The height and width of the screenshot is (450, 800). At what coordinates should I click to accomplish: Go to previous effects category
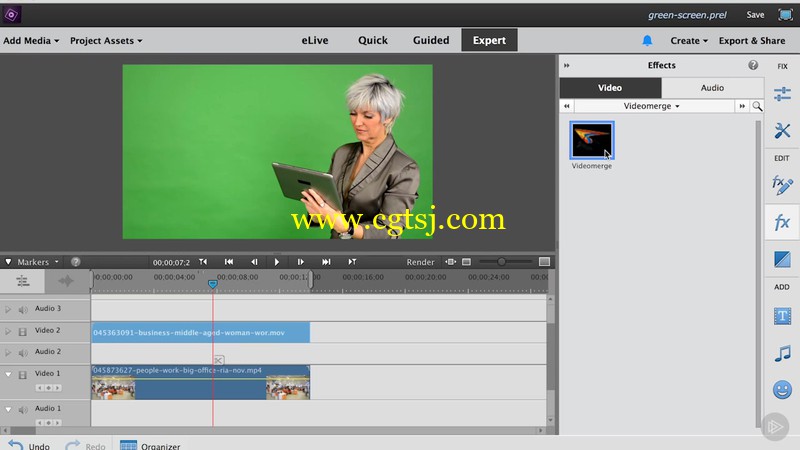[567, 106]
